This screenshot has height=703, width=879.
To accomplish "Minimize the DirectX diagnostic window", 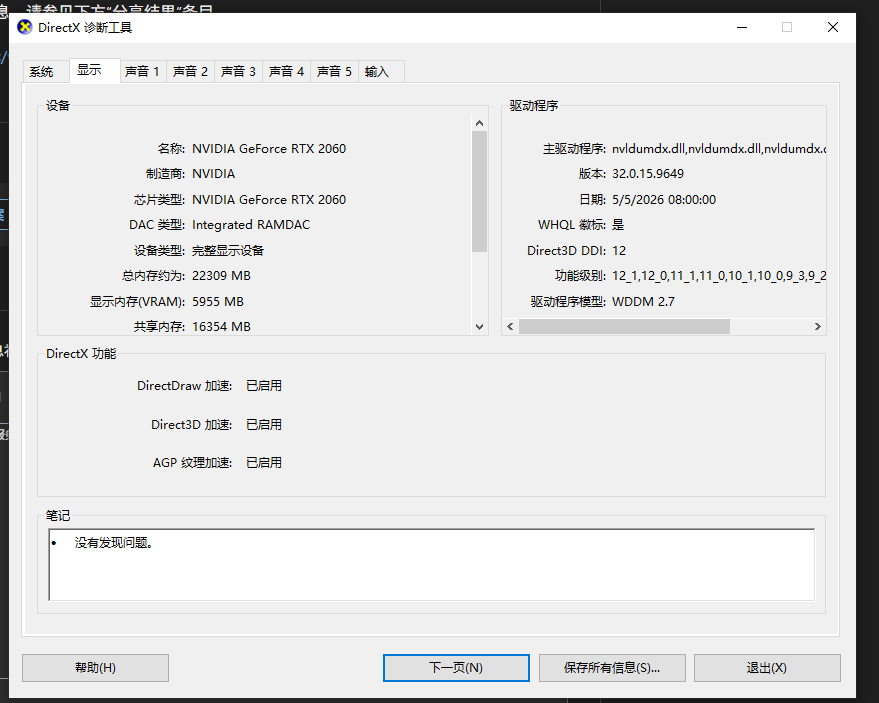I will (x=742, y=27).
